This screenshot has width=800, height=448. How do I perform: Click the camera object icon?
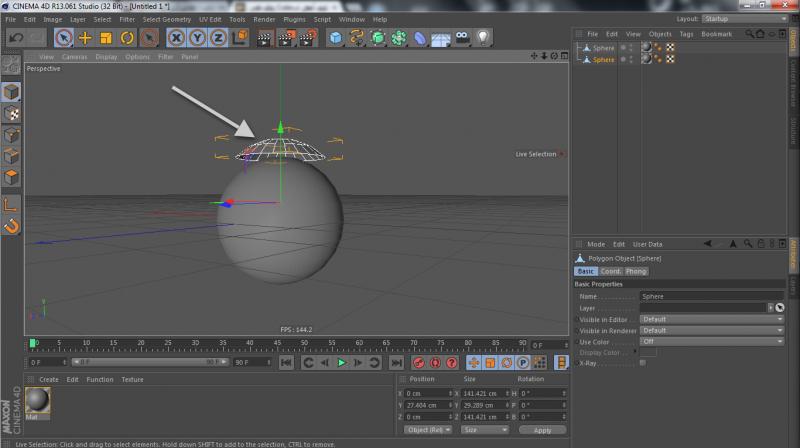pos(462,38)
